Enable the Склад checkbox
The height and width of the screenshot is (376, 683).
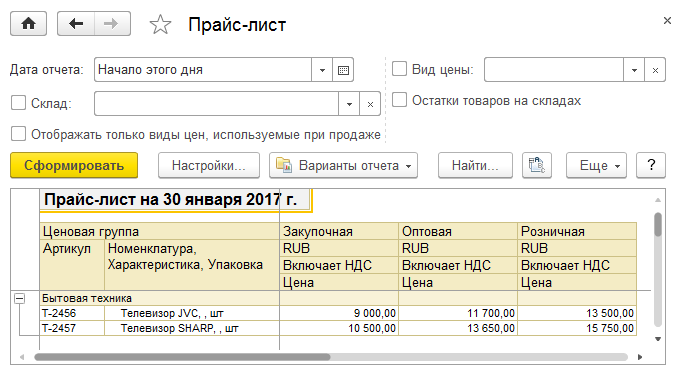pos(18,103)
